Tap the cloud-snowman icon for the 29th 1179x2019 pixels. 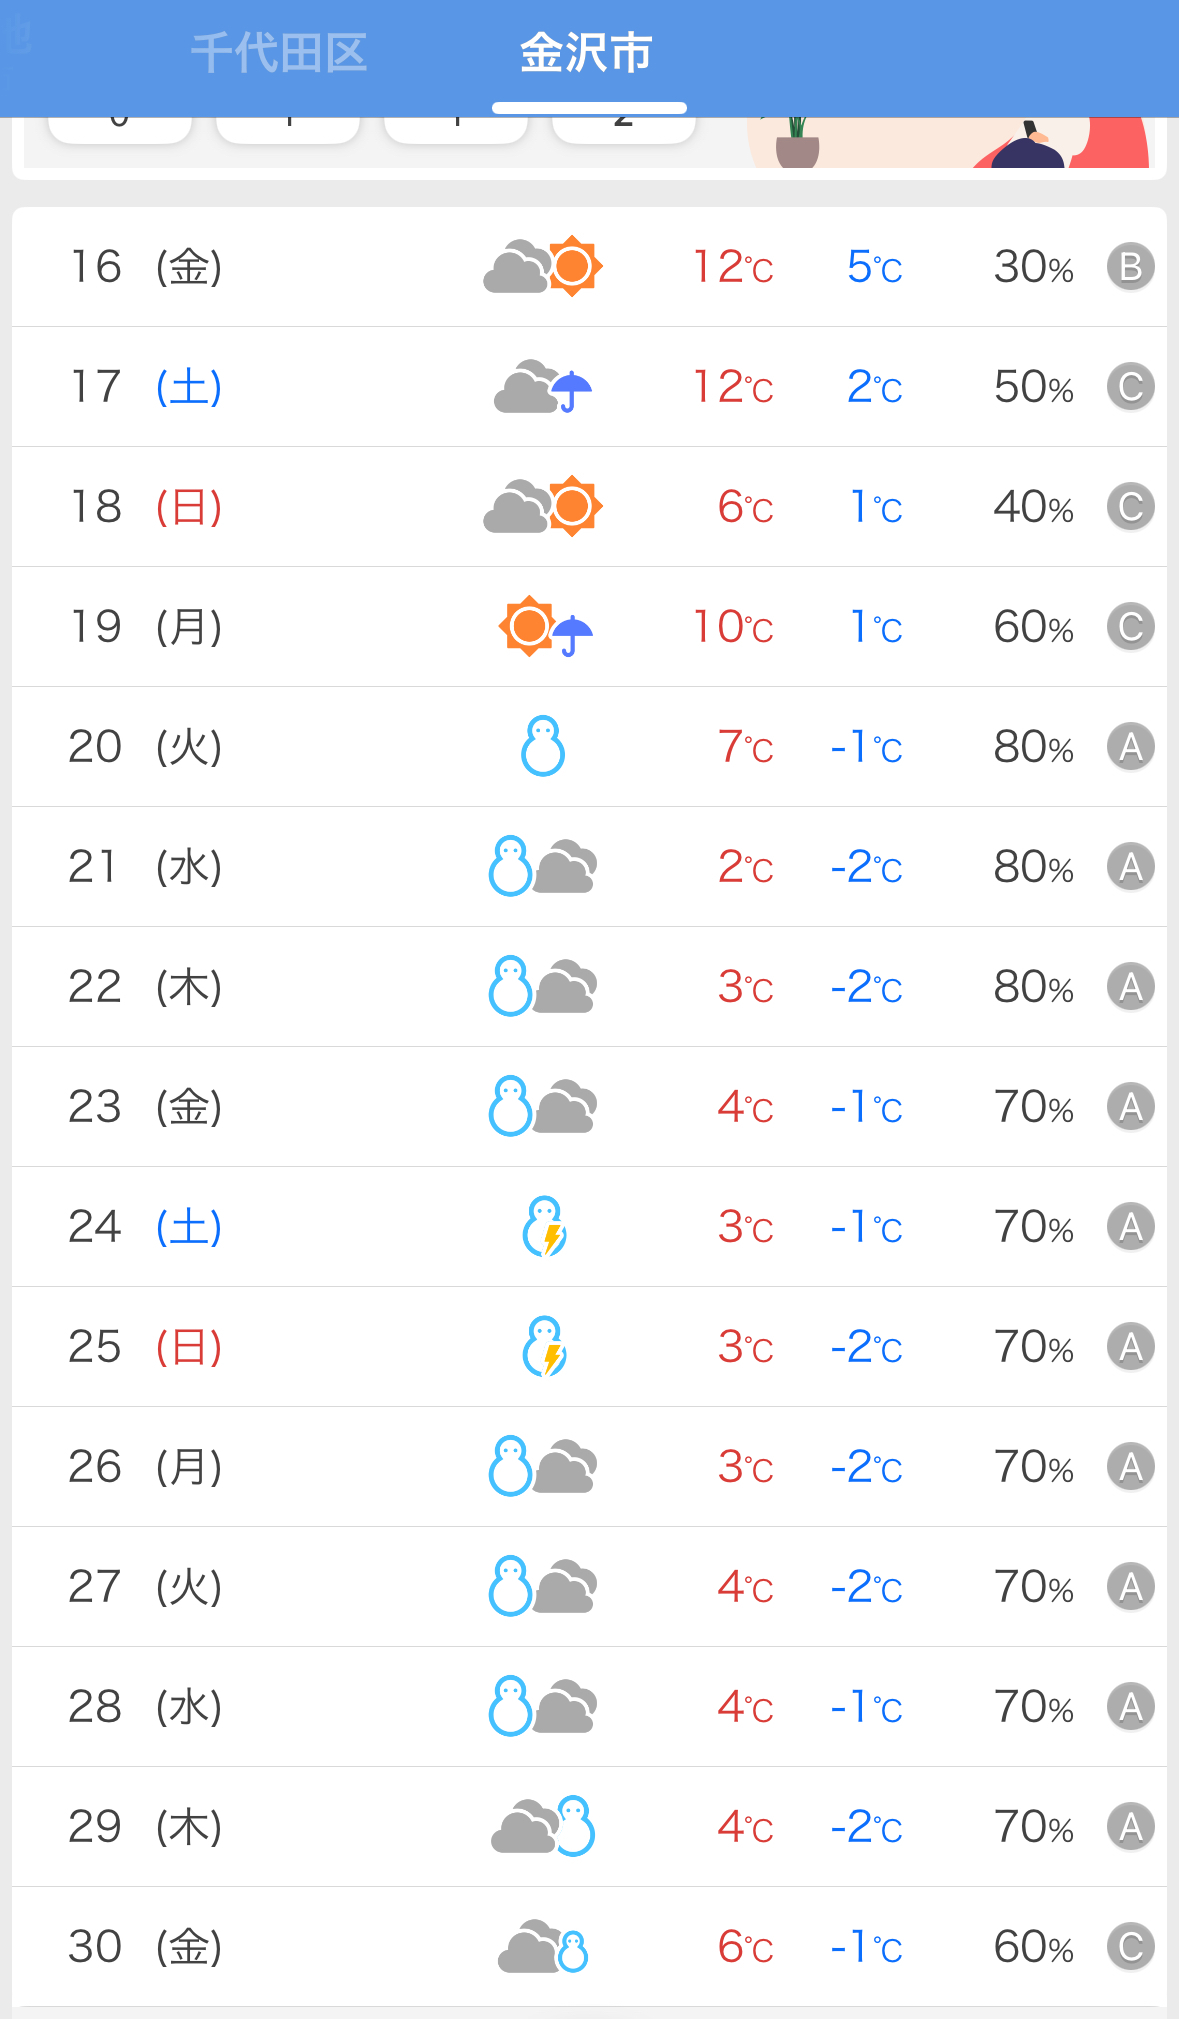coord(543,1827)
